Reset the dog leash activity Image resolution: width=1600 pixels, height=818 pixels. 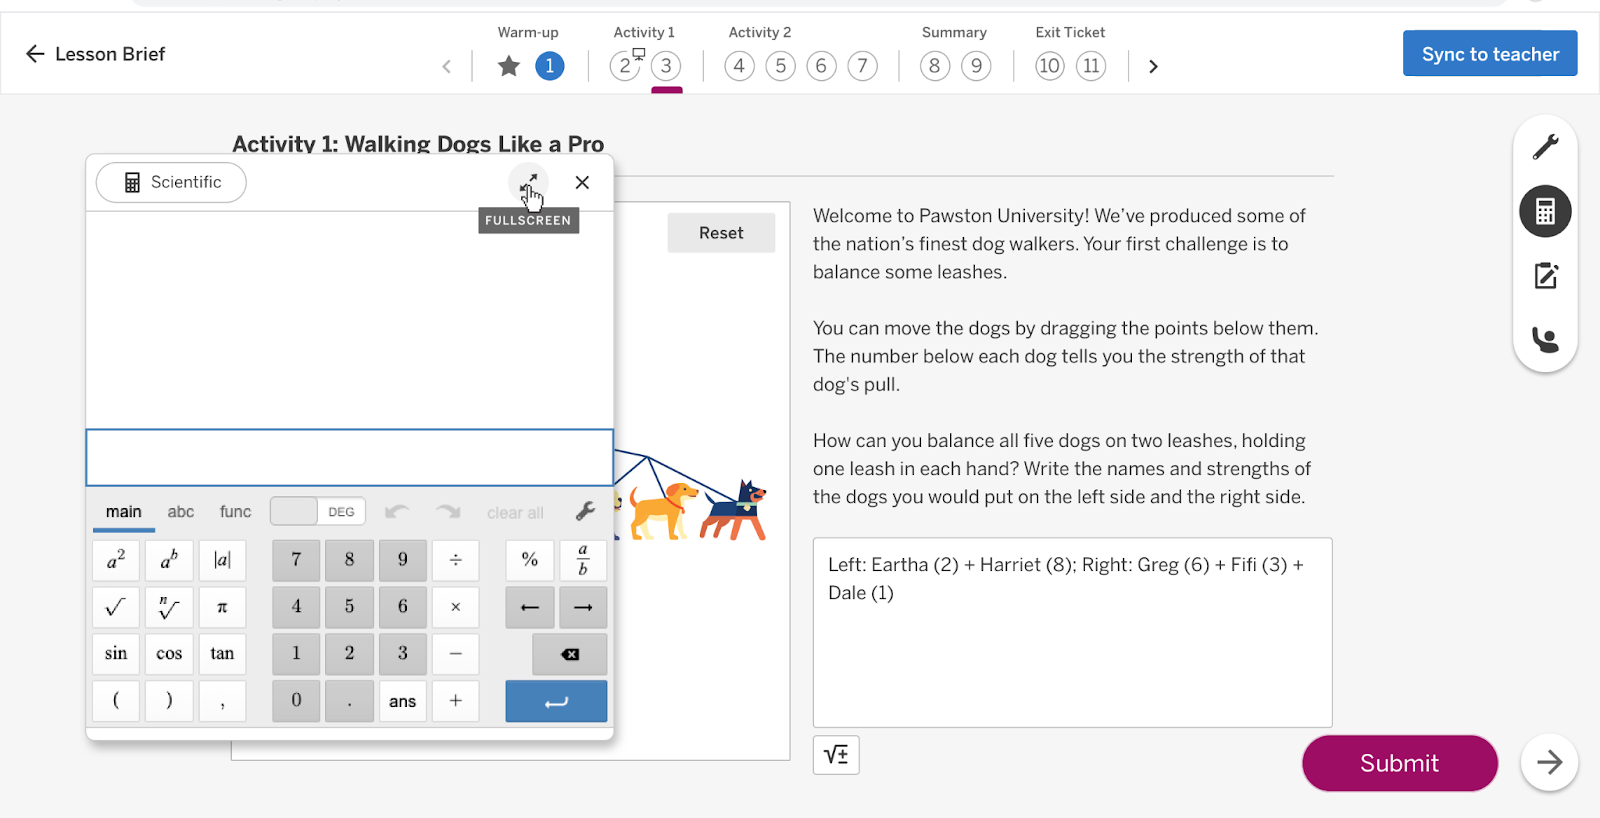[x=721, y=233]
